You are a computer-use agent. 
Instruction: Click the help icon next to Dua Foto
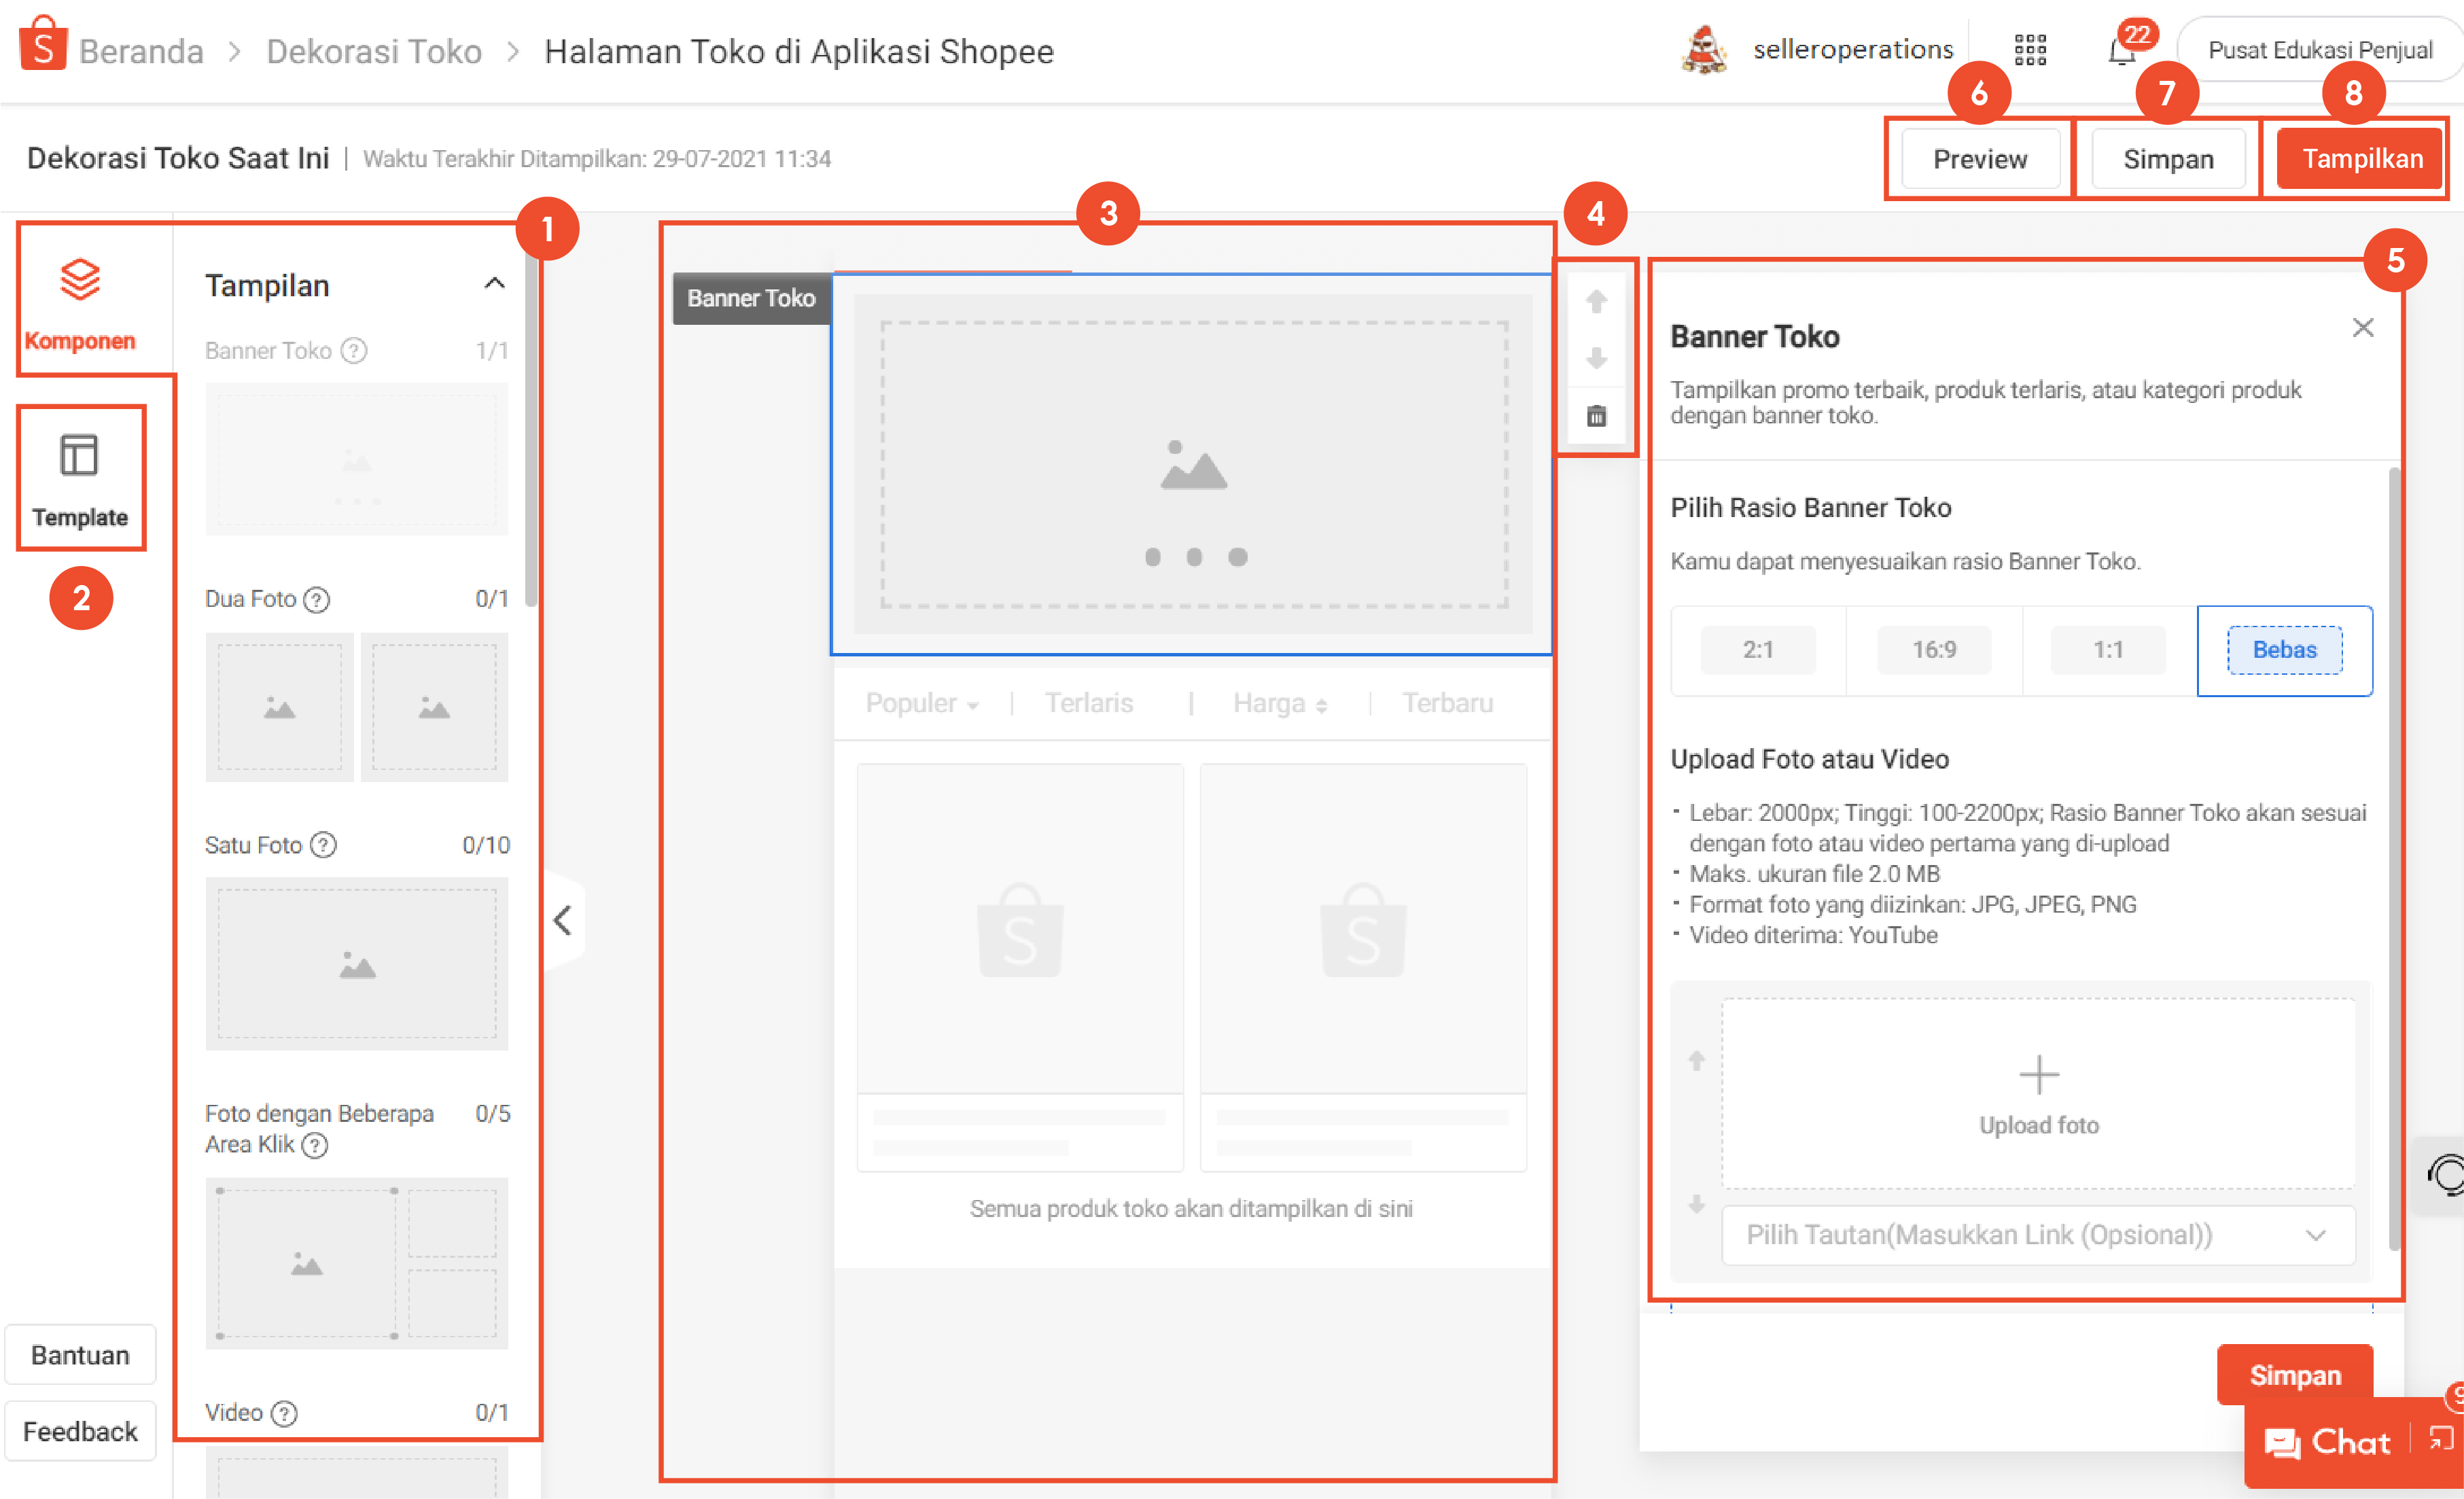pyautogui.click(x=317, y=599)
